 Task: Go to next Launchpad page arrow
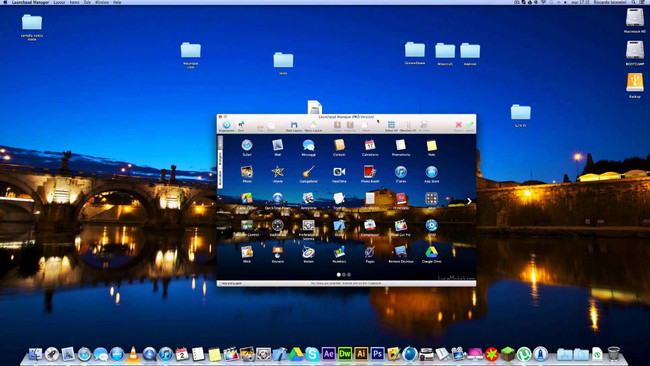coord(469,201)
